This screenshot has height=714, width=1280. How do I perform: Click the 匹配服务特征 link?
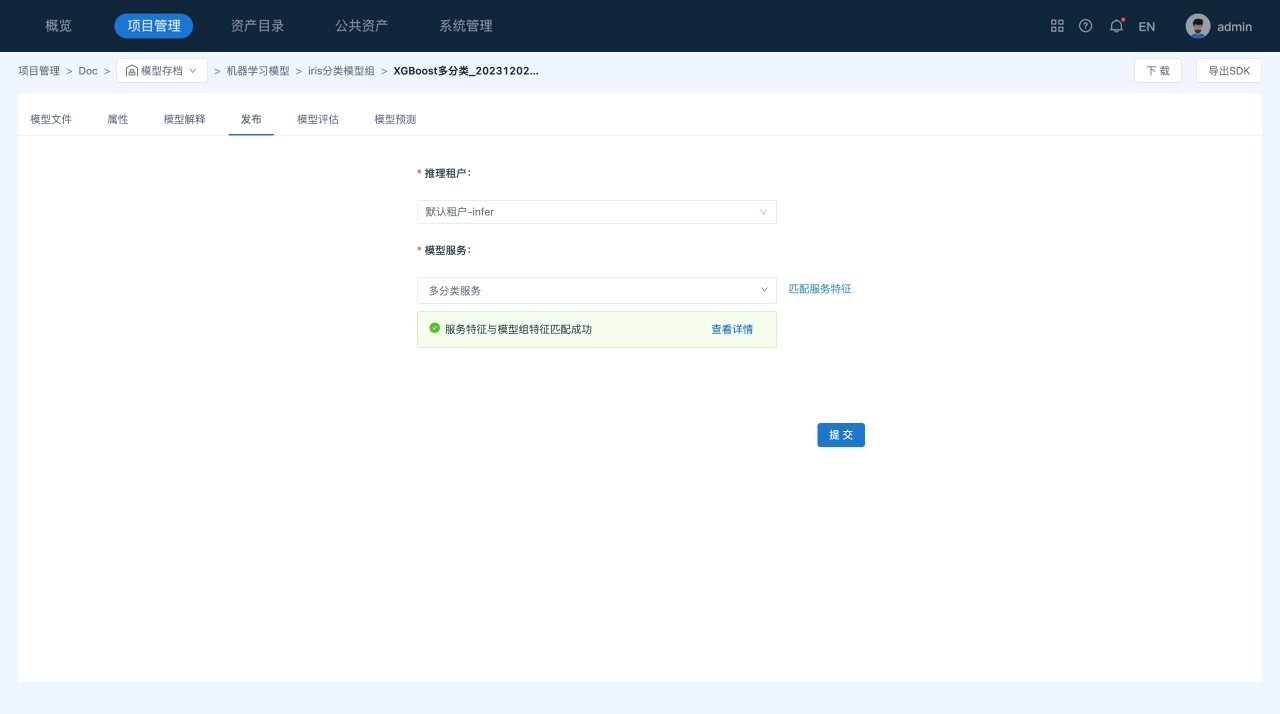[819, 289]
